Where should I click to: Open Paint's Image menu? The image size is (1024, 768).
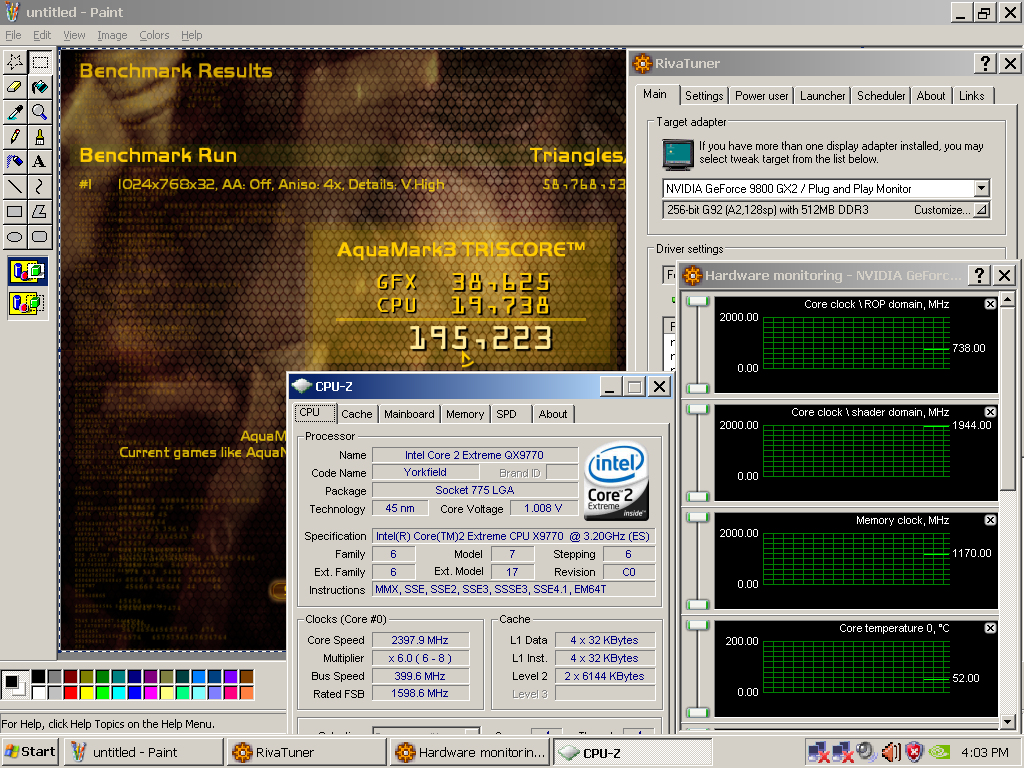point(112,35)
